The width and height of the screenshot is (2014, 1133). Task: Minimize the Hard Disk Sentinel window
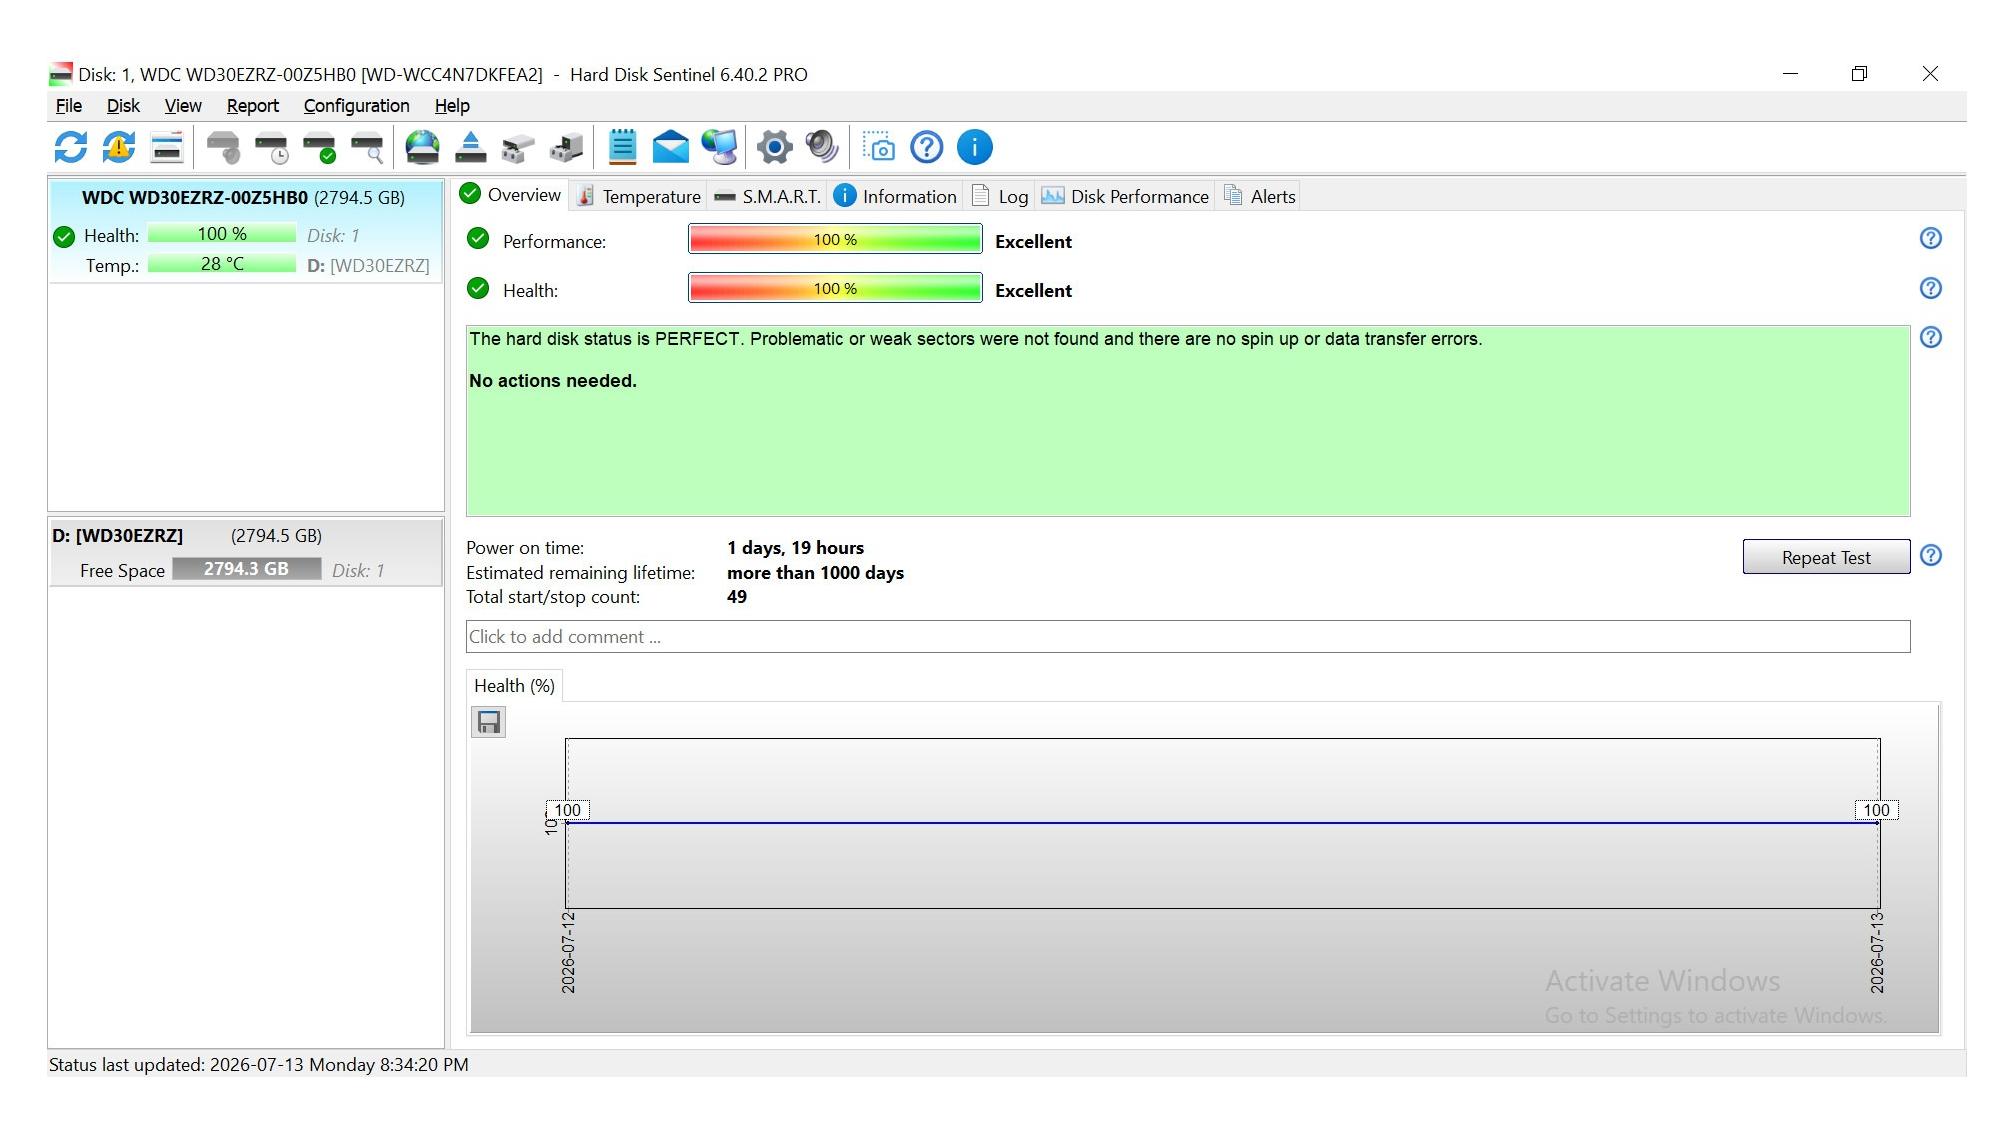(1790, 74)
